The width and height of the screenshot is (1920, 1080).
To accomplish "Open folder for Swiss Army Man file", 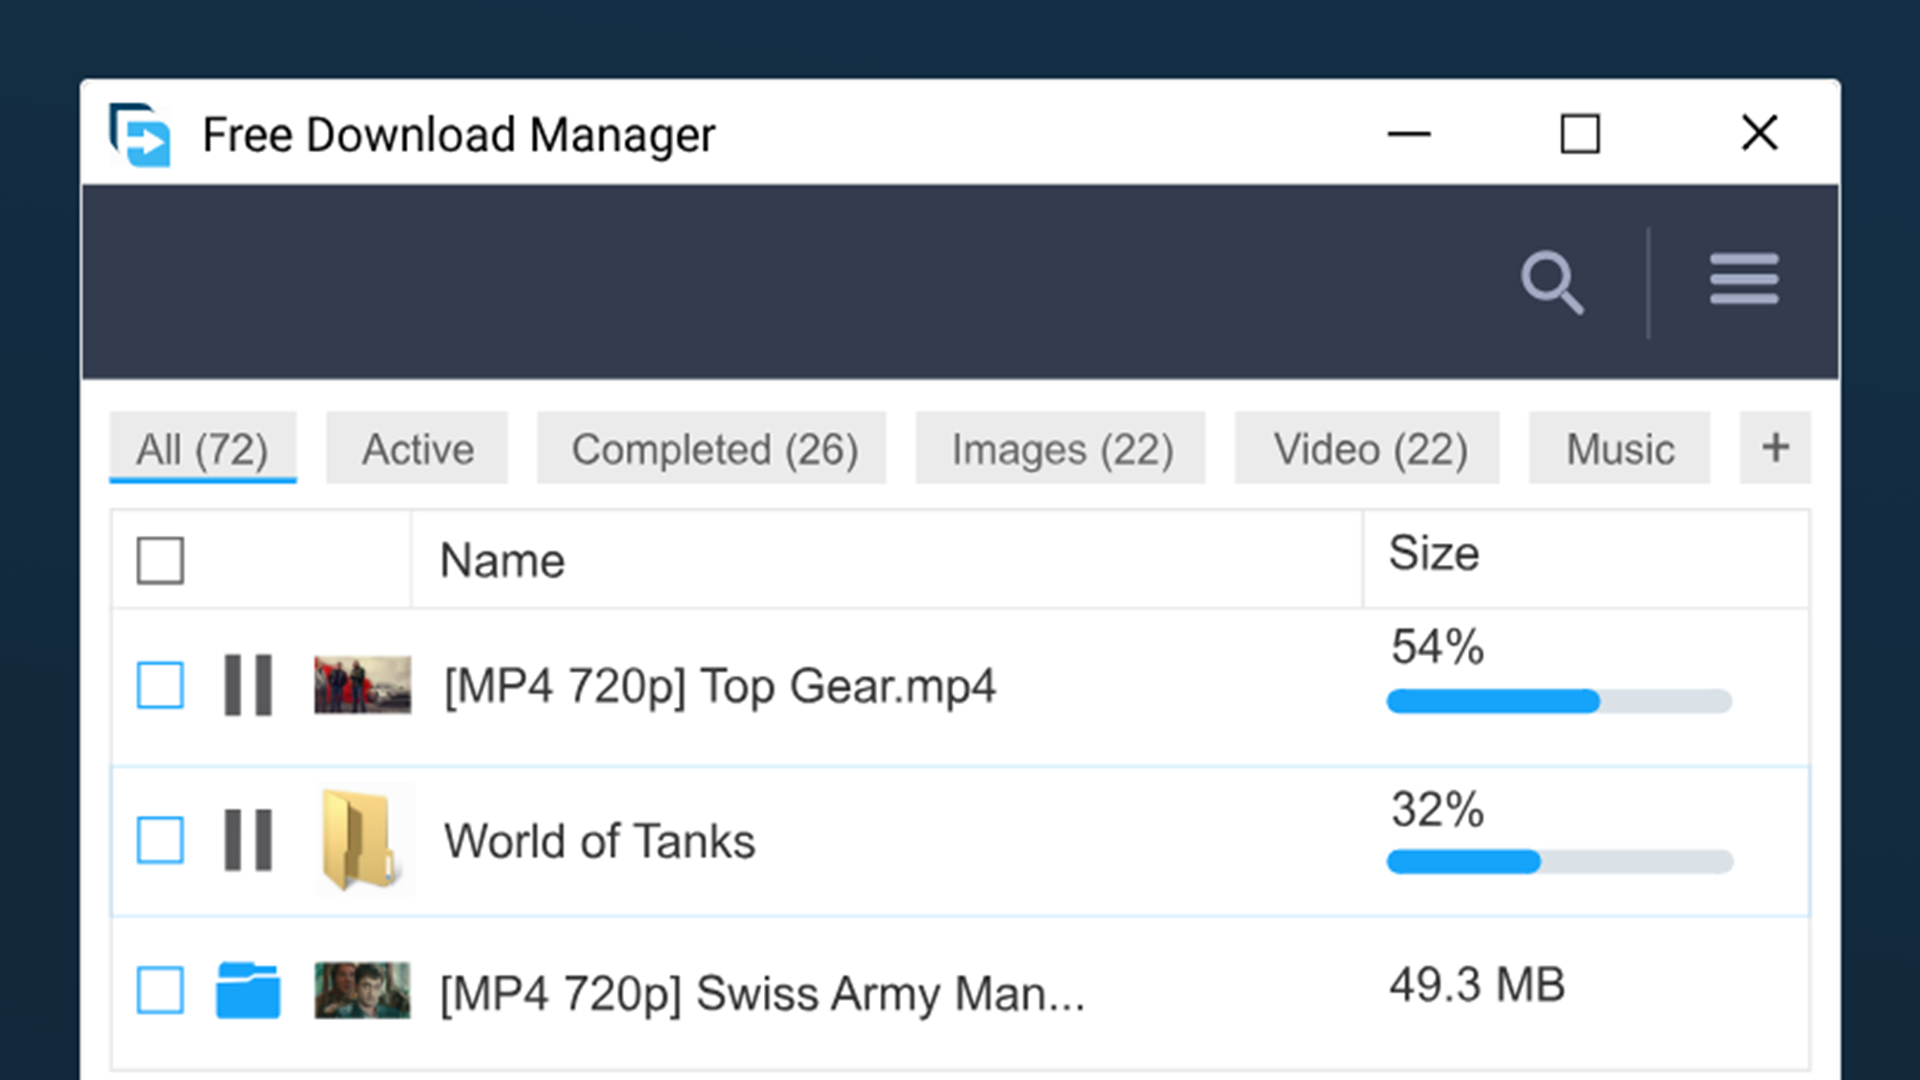I will pos(248,990).
